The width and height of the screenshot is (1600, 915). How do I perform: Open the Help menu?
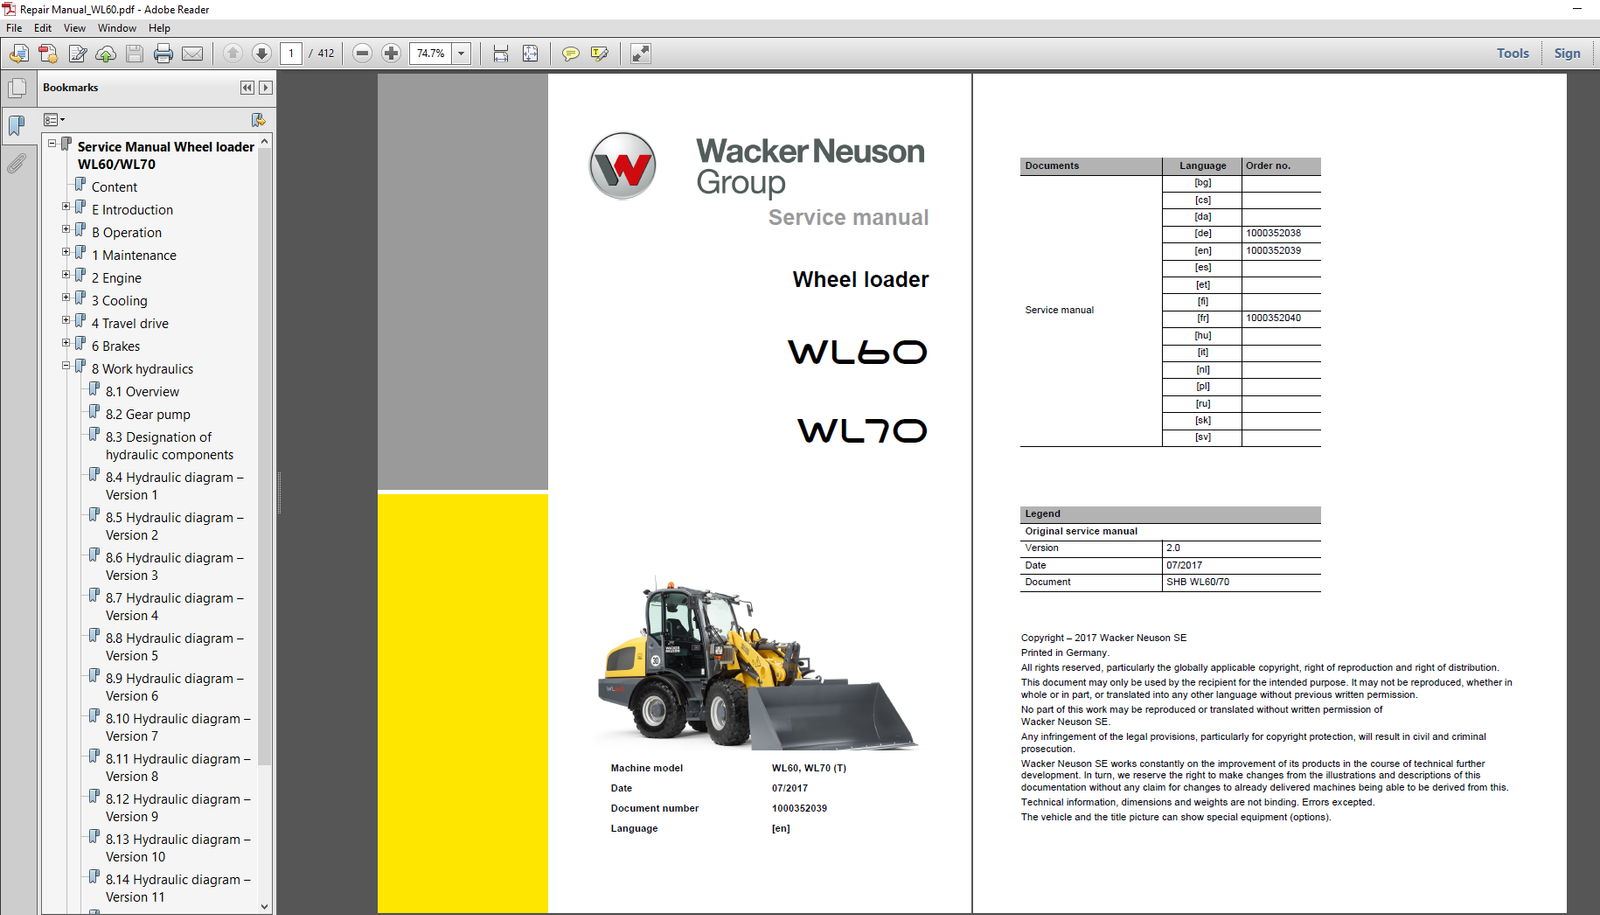click(159, 28)
